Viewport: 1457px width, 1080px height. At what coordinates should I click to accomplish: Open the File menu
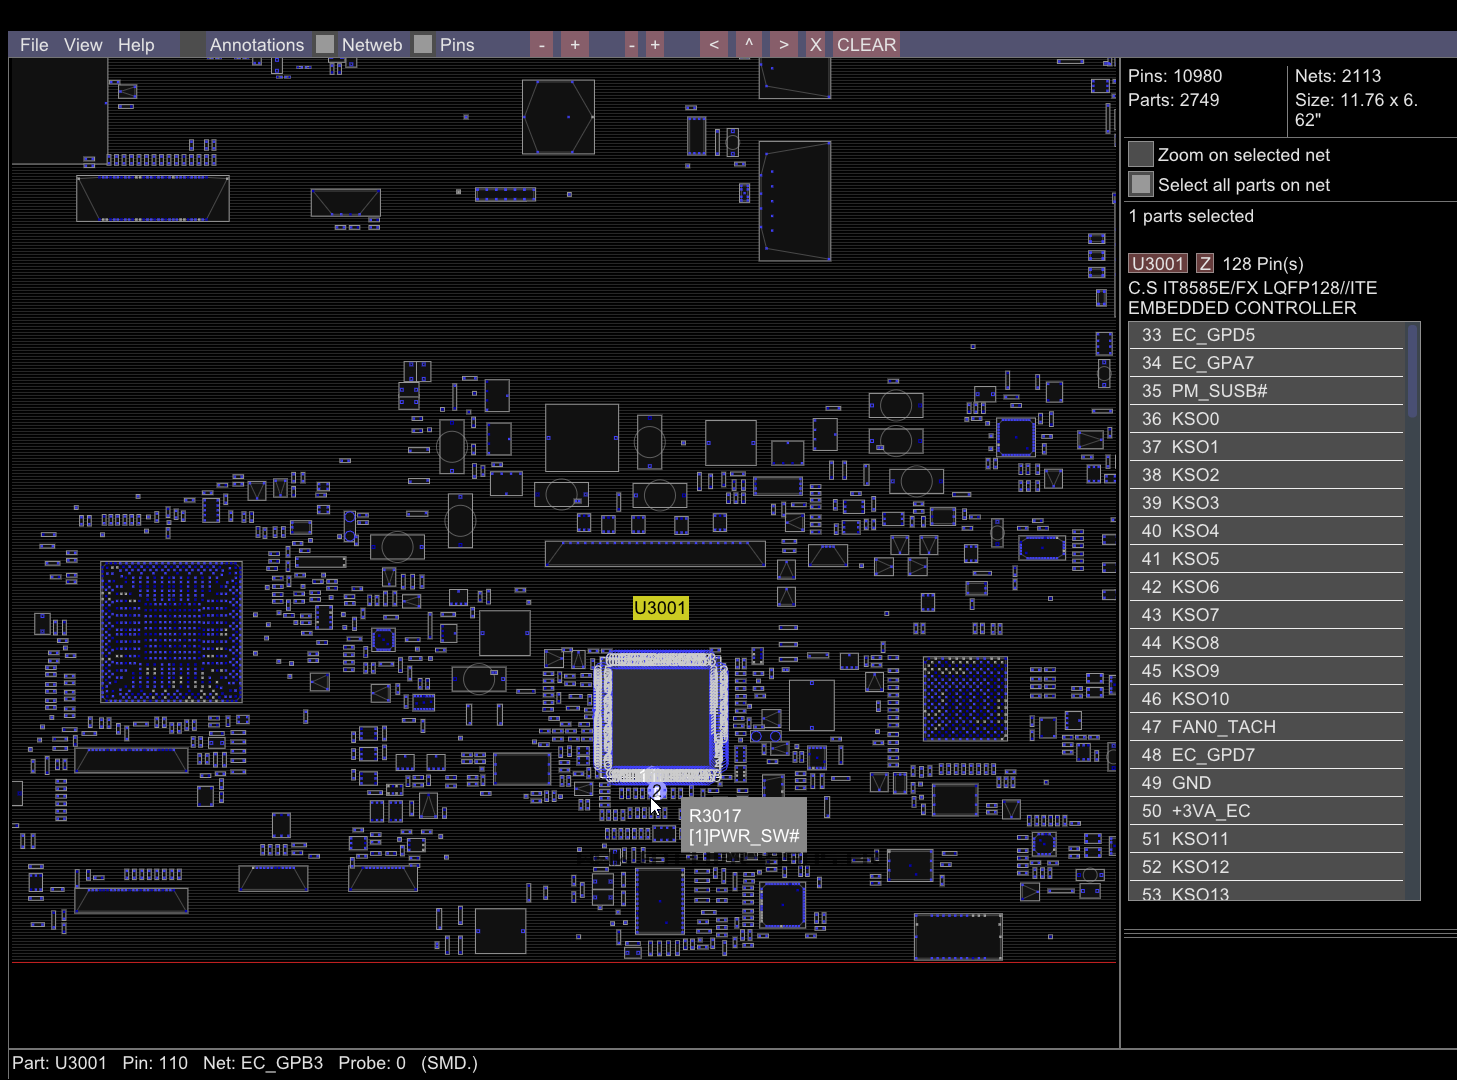tap(34, 45)
